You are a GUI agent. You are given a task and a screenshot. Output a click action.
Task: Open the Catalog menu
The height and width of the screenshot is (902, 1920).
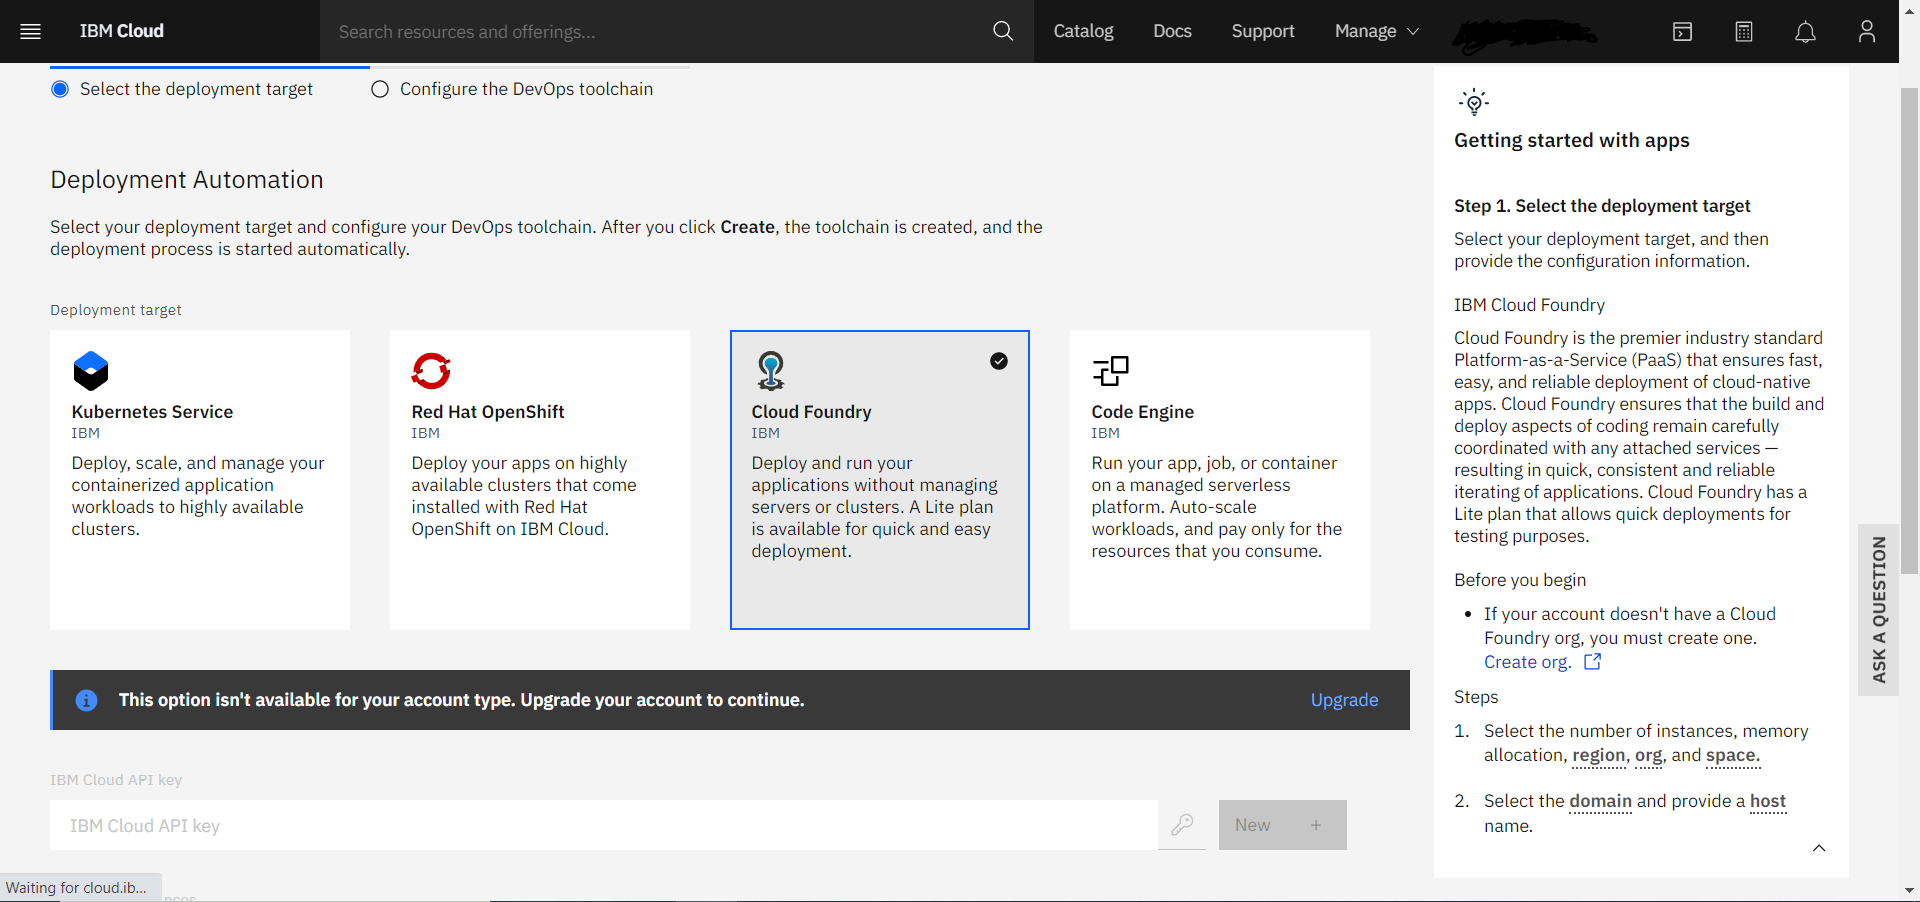[x=1083, y=31]
